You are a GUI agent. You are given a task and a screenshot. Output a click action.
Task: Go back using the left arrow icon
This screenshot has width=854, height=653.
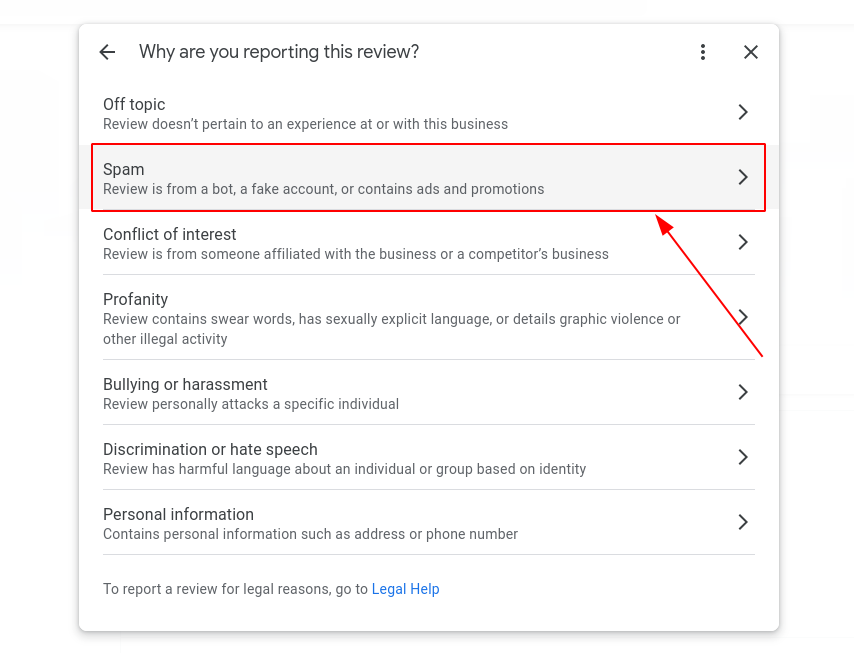(x=107, y=52)
